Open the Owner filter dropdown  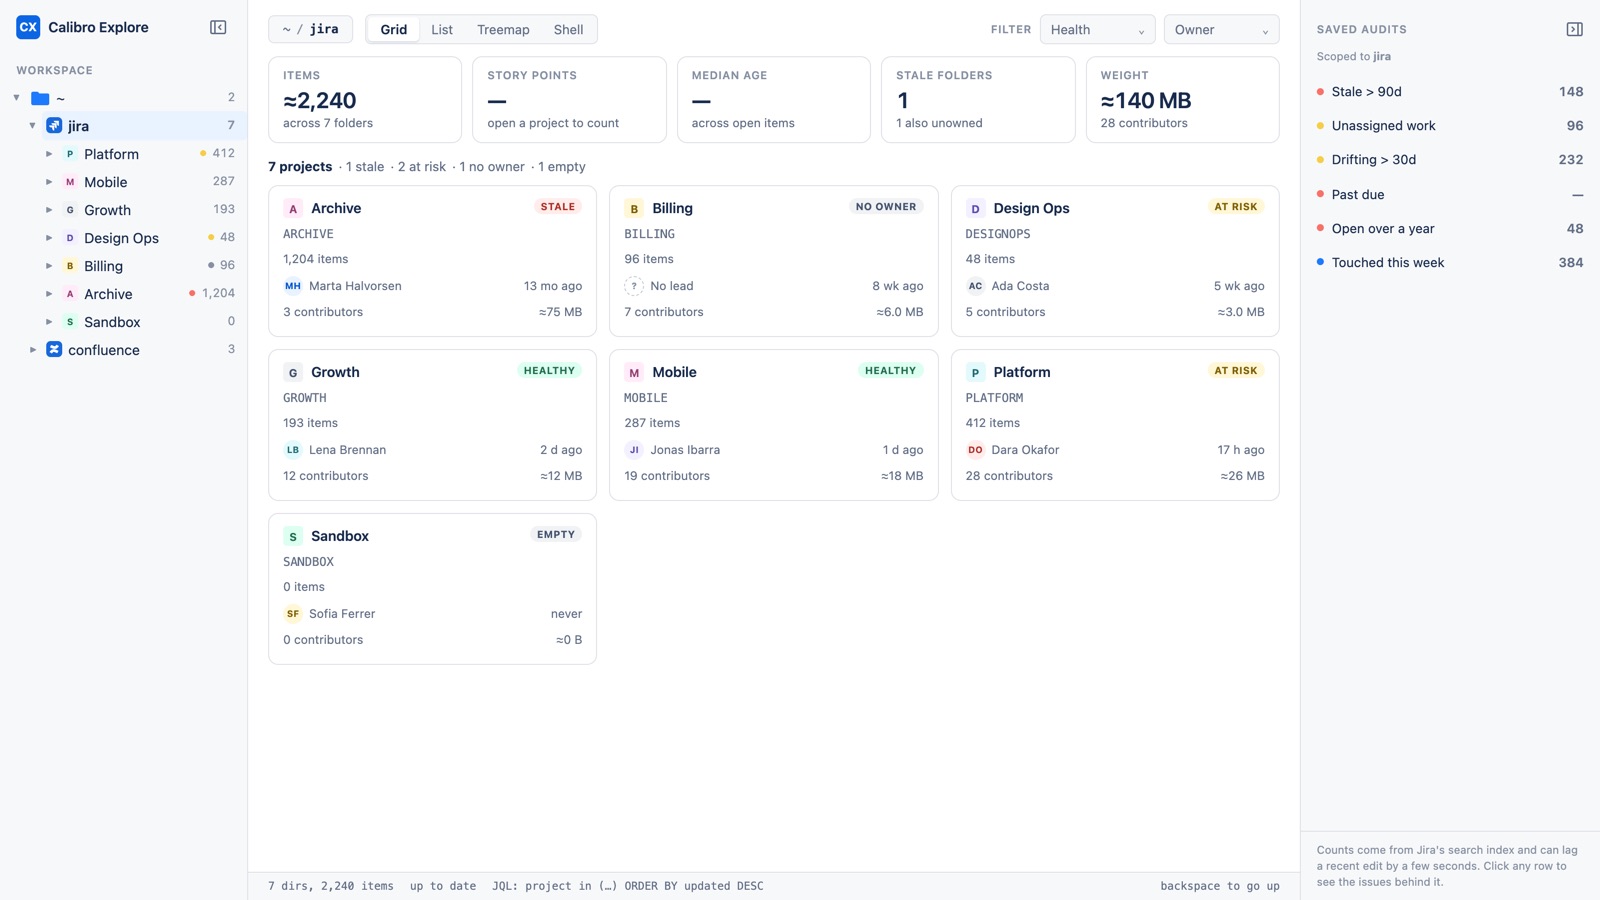pyautogui.click(x=1221, y=30)
